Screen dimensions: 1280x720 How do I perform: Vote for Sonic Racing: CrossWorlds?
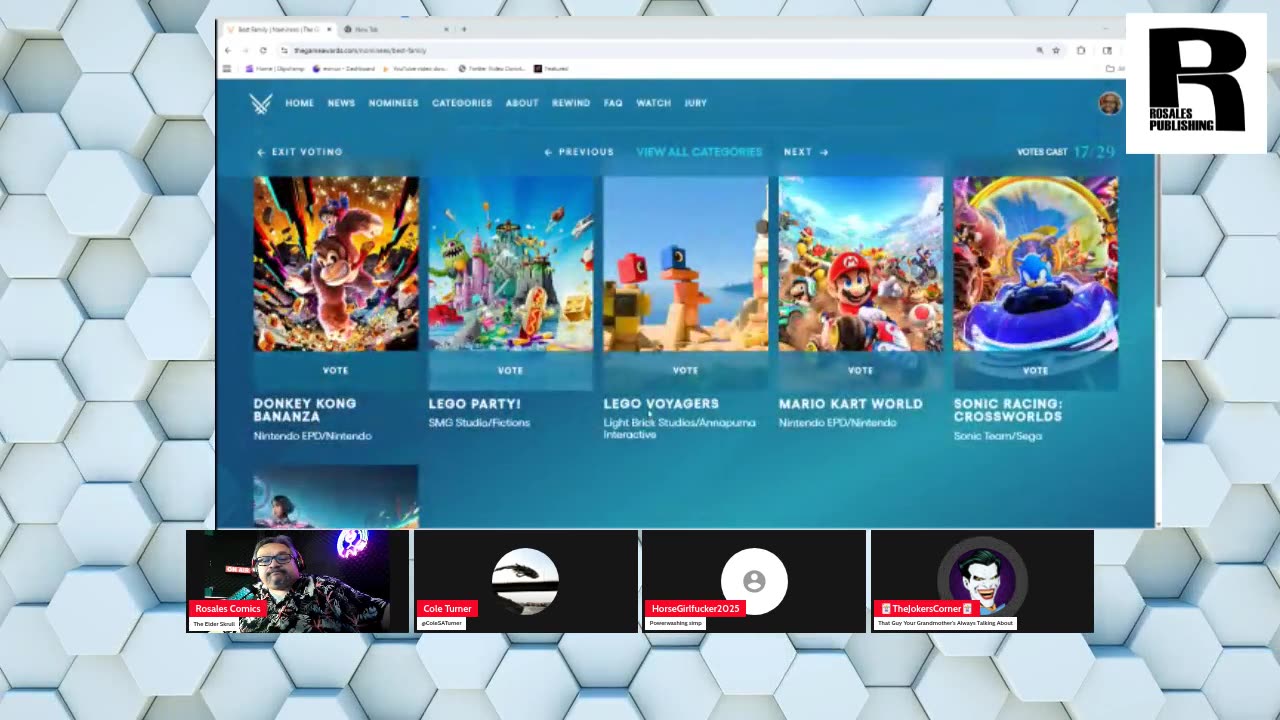[x=1036, y=370]
